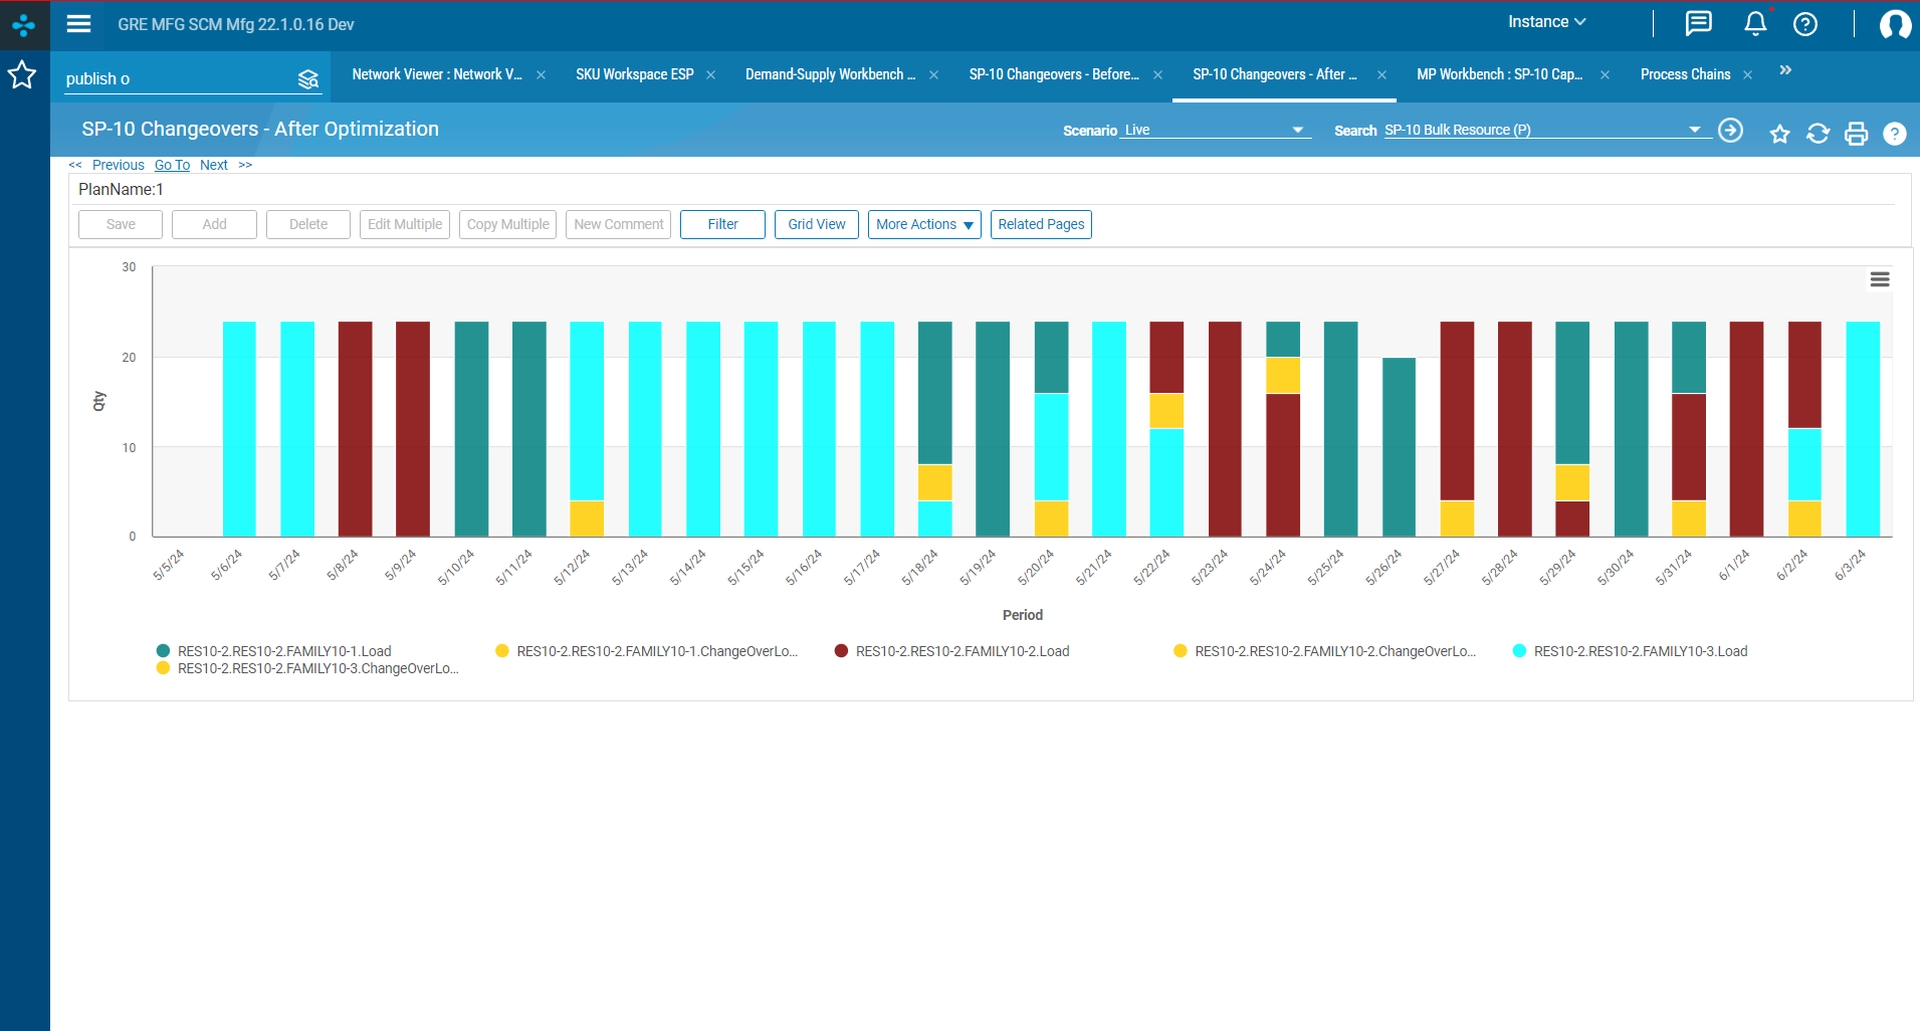Open the More Actions dropdown
This screenshot has width=1920, height=1031.
click(924, 224)
